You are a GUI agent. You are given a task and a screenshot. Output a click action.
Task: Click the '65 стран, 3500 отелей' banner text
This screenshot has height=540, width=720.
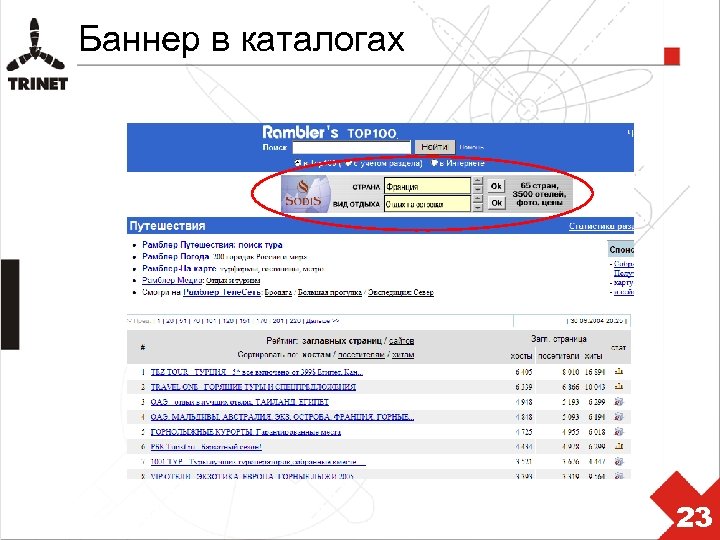[540, 194]
